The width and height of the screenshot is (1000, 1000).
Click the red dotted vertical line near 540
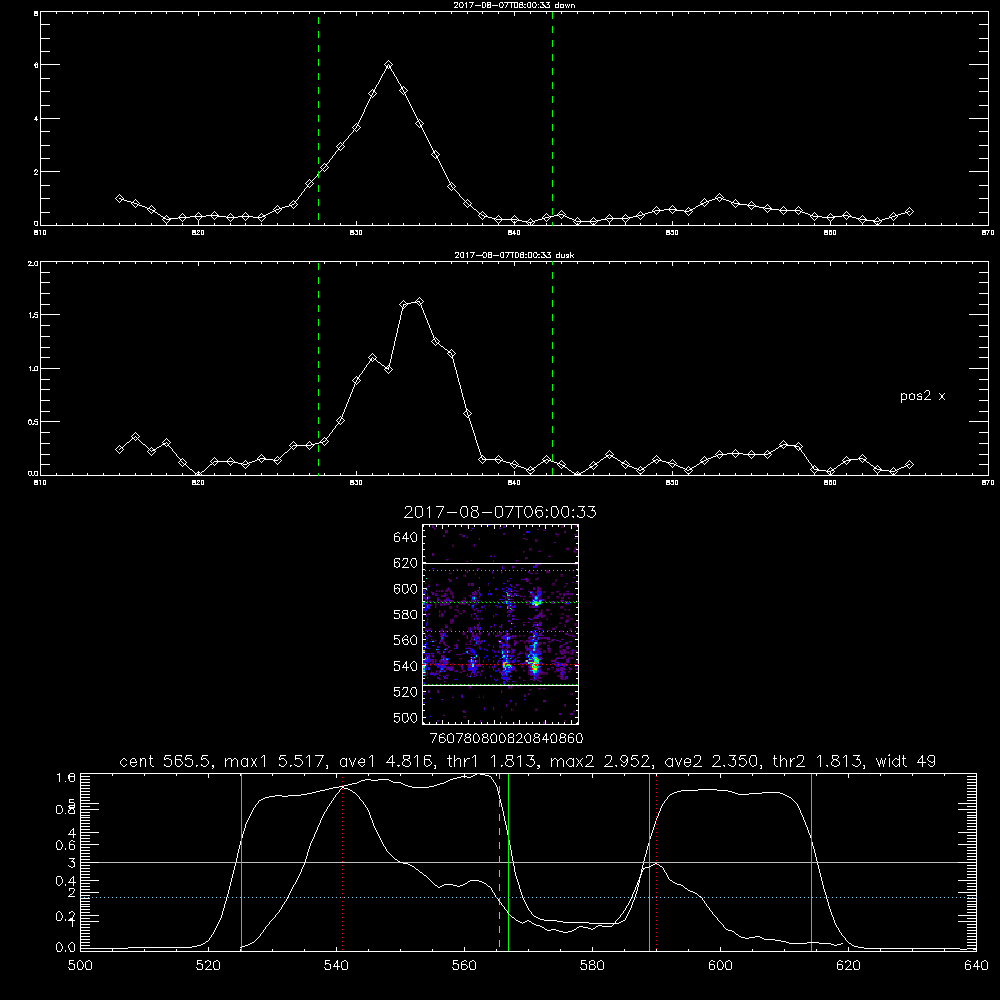[x=342, y=862]
